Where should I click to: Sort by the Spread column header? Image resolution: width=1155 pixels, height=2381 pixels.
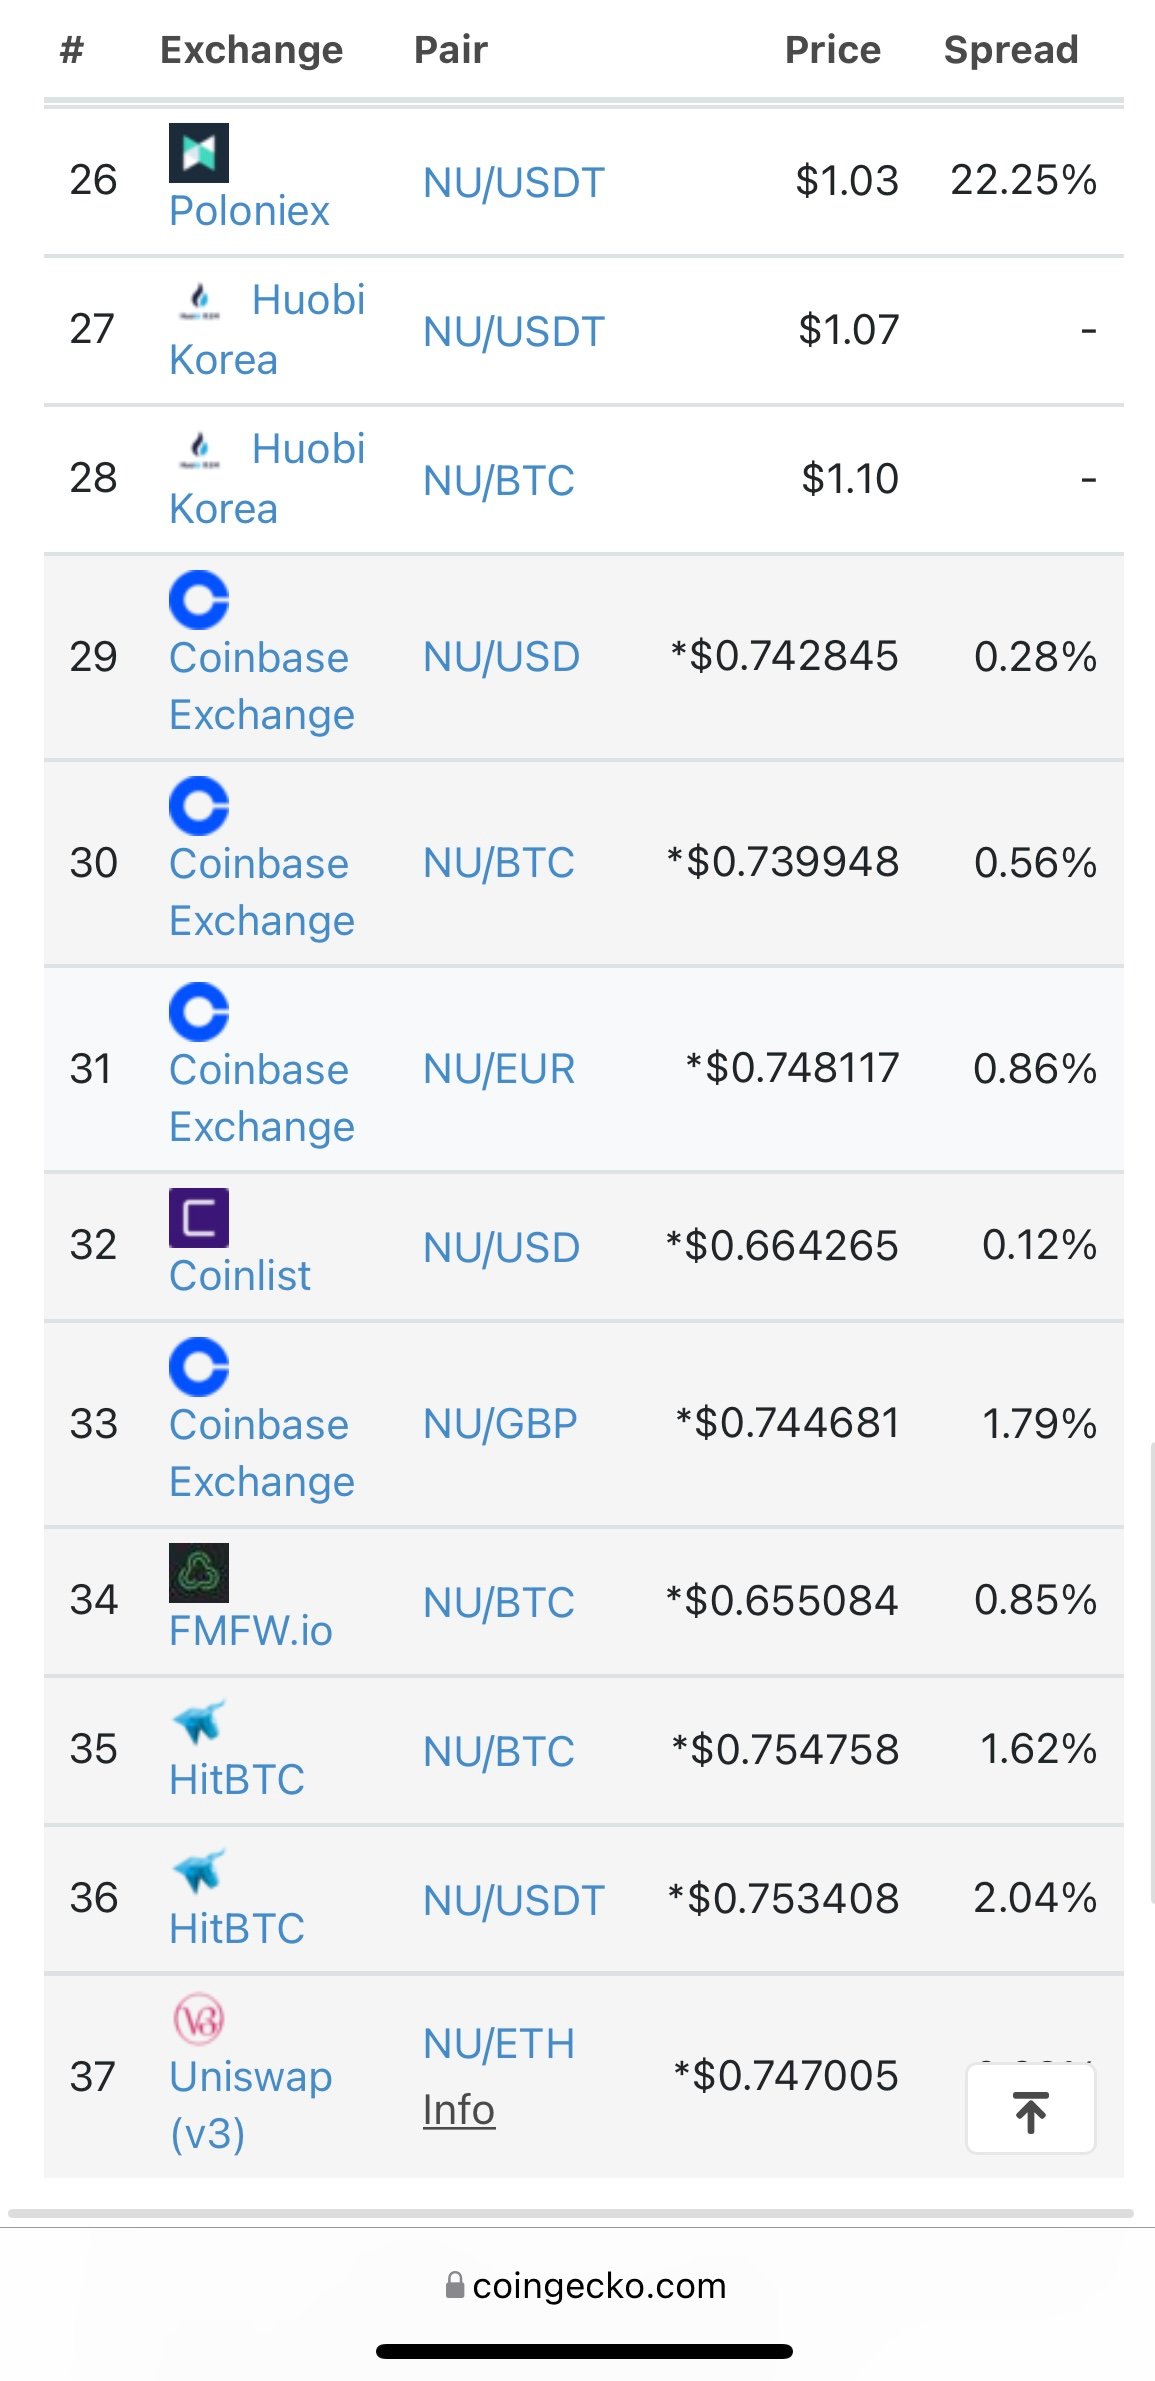coord(1011,49)
